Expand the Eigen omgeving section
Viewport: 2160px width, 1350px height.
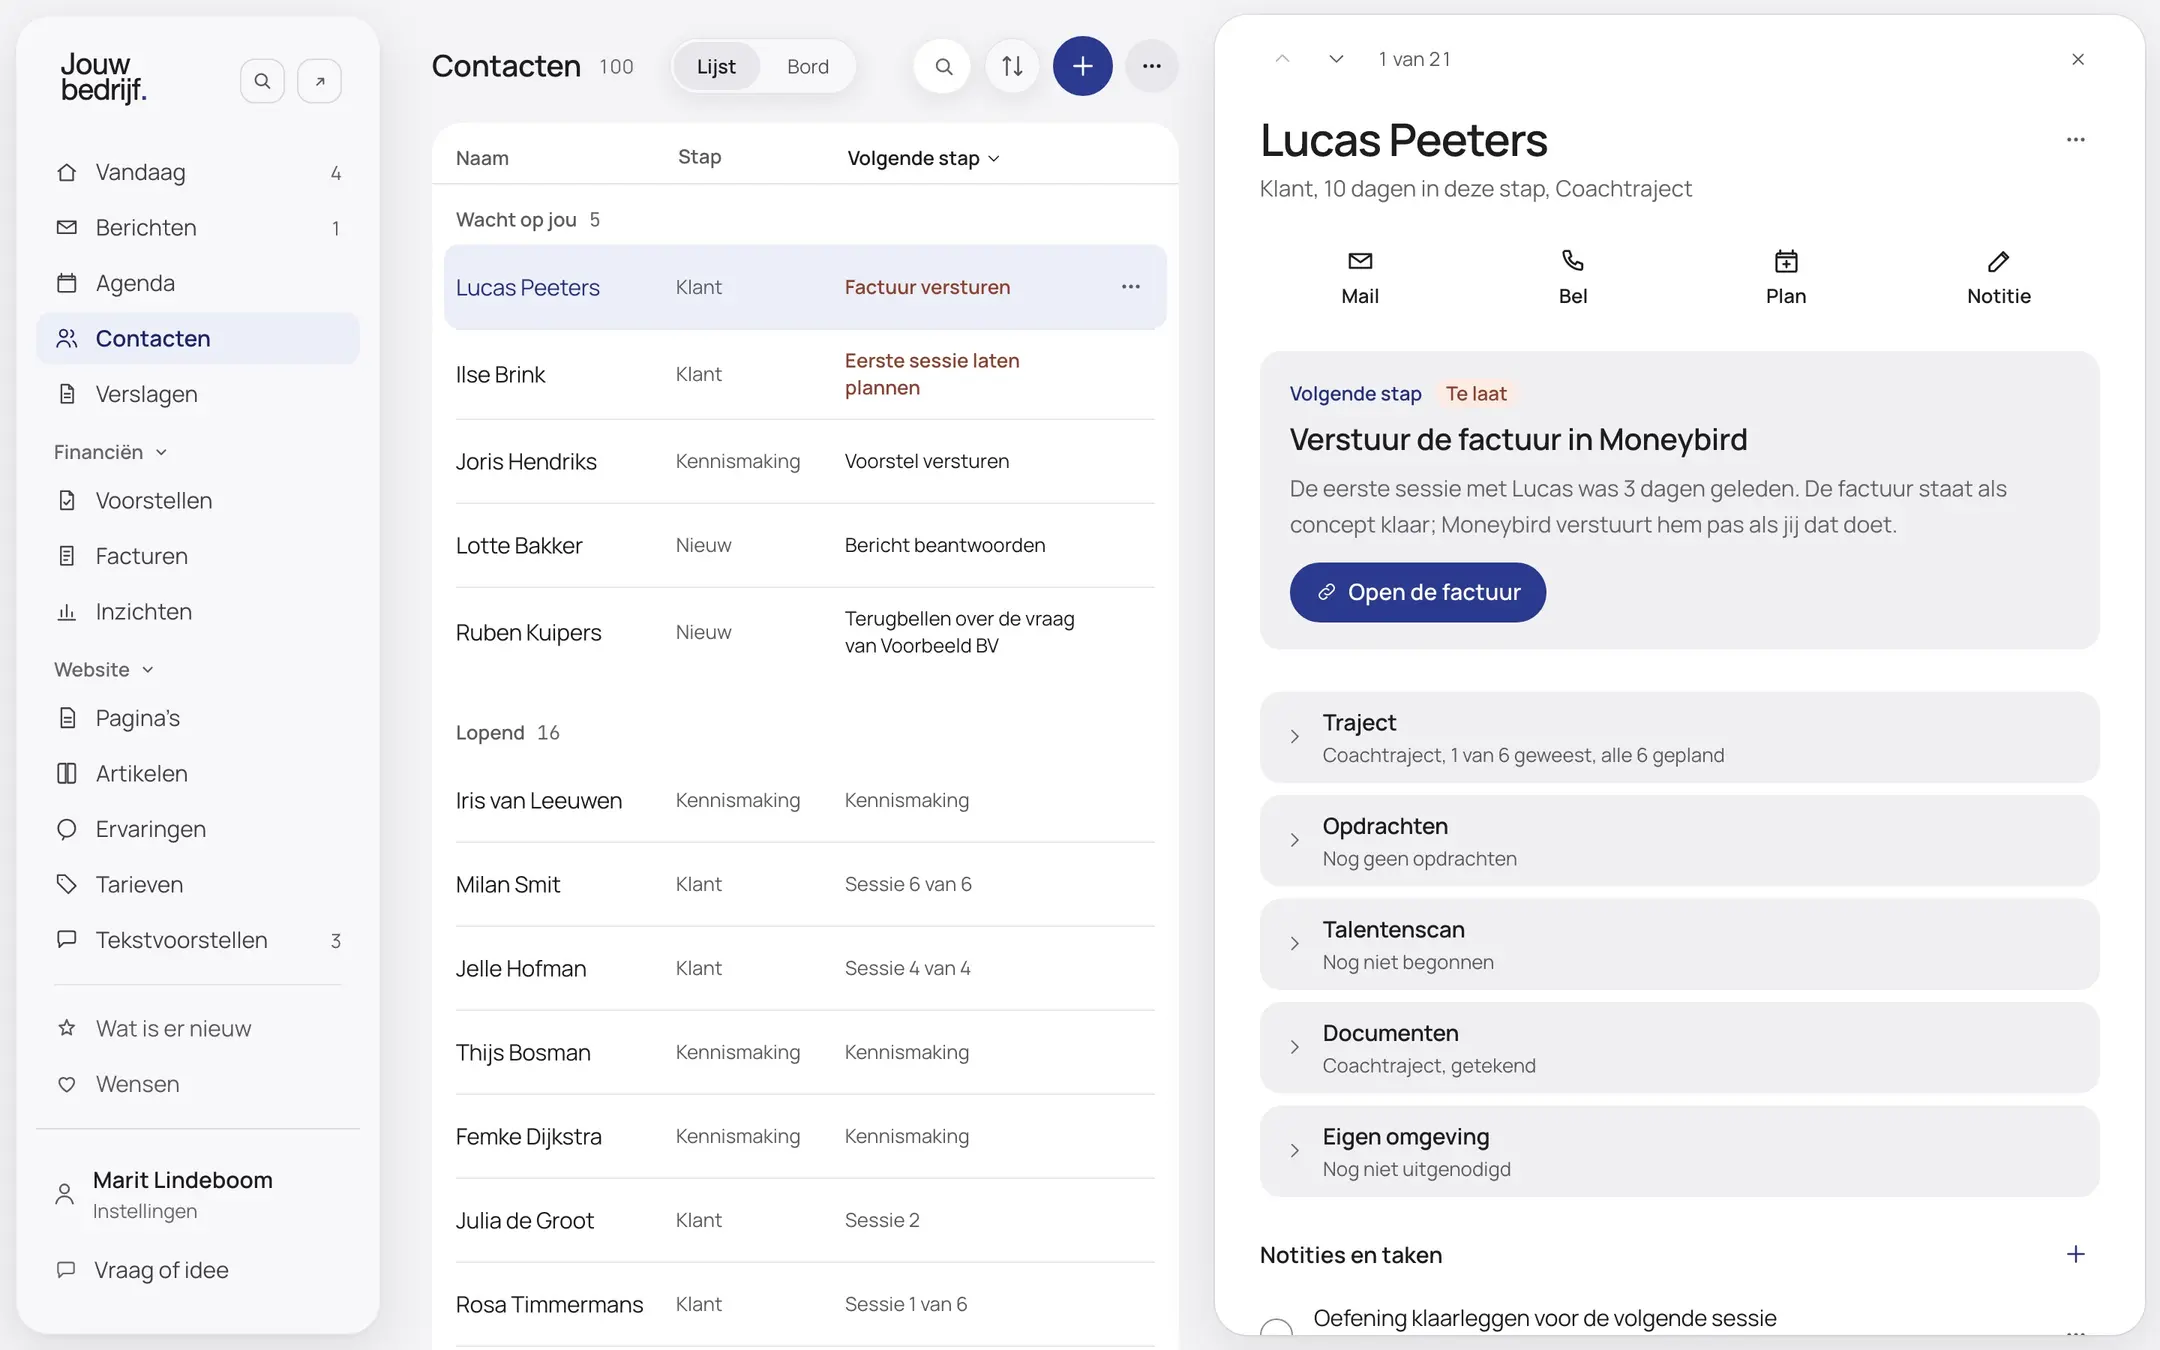1679,1151
